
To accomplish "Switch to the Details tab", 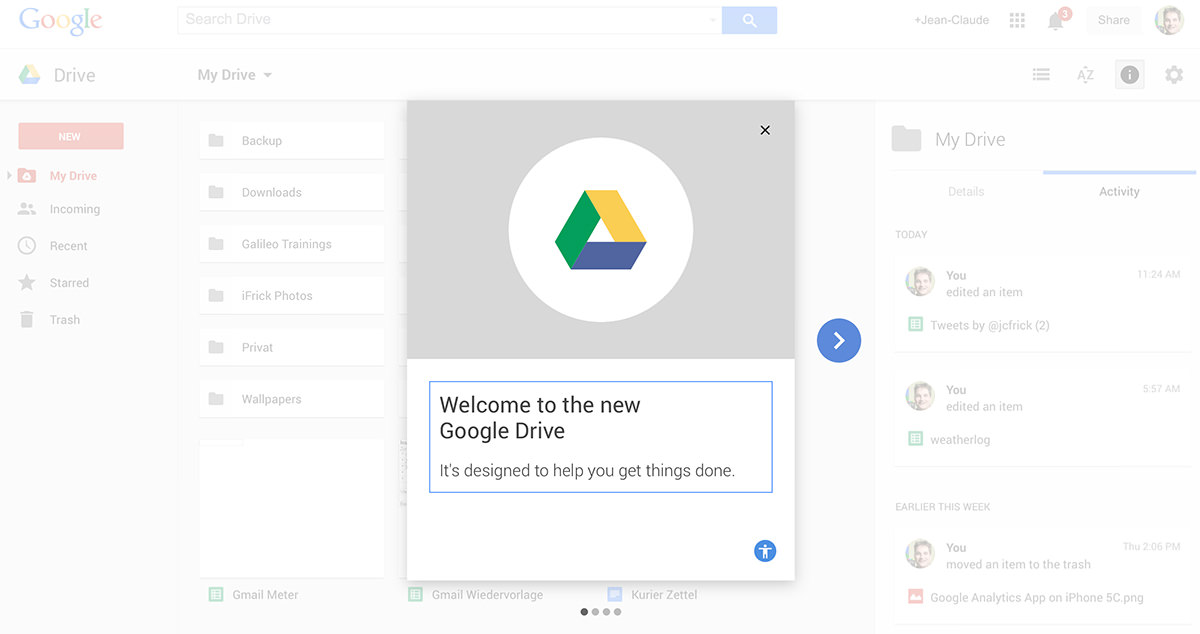I will pos(966,191).
